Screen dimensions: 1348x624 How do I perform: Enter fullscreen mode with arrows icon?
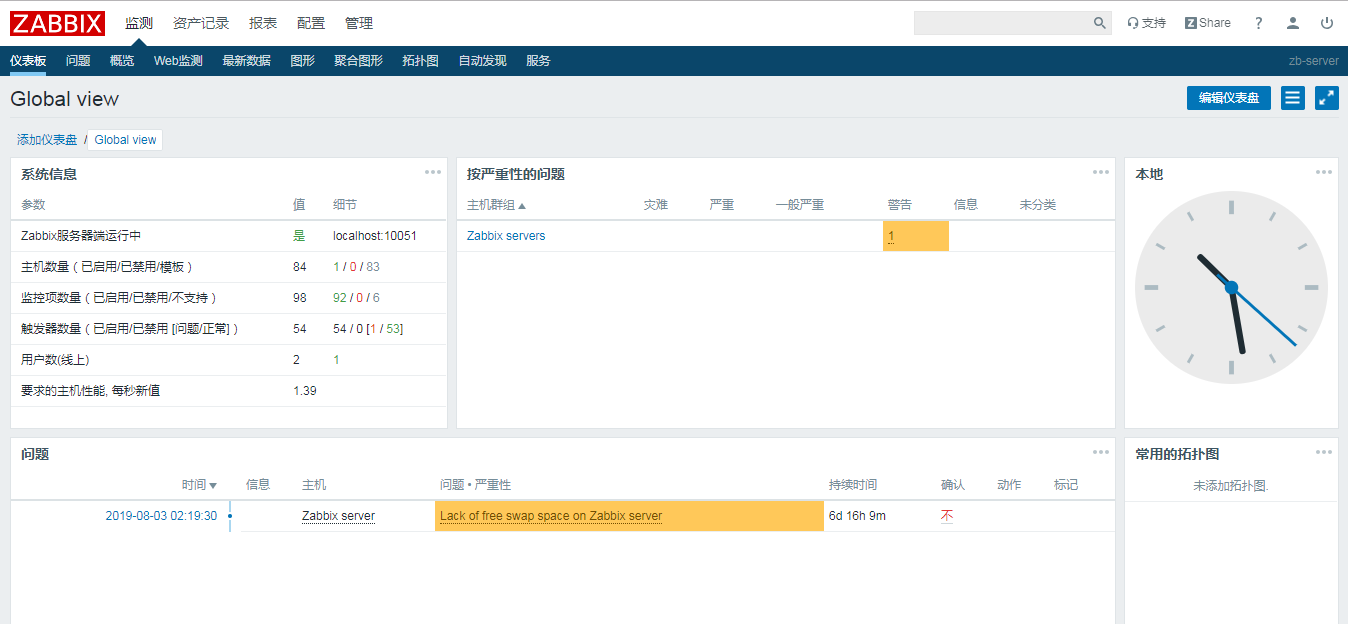[x=1327, y=98]
